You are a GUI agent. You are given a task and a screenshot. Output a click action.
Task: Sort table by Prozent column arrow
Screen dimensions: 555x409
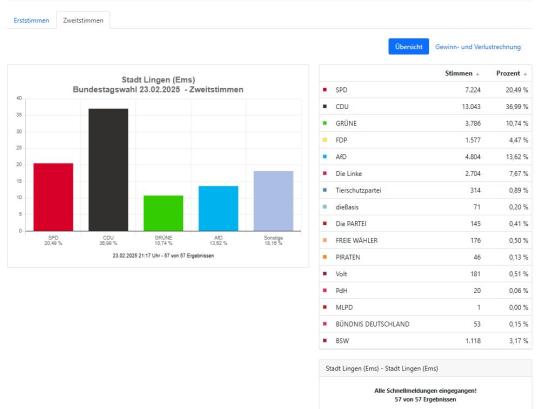pyautogui.click(x=525, y=74)
